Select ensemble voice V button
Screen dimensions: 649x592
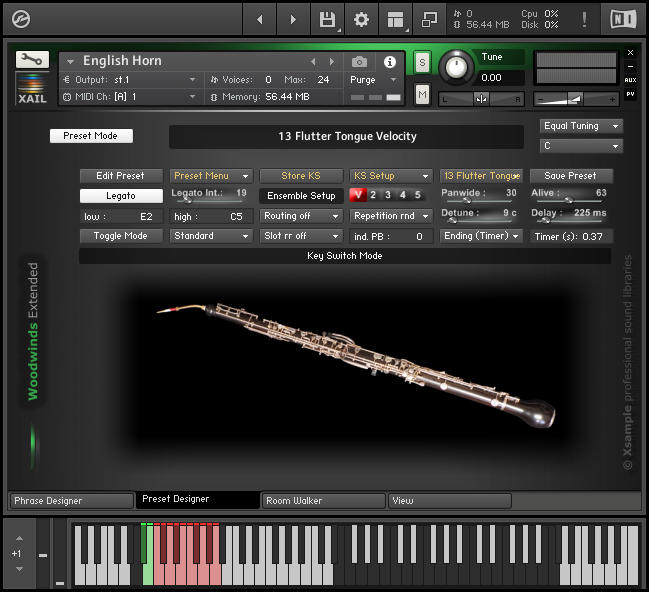click(358, 195)
